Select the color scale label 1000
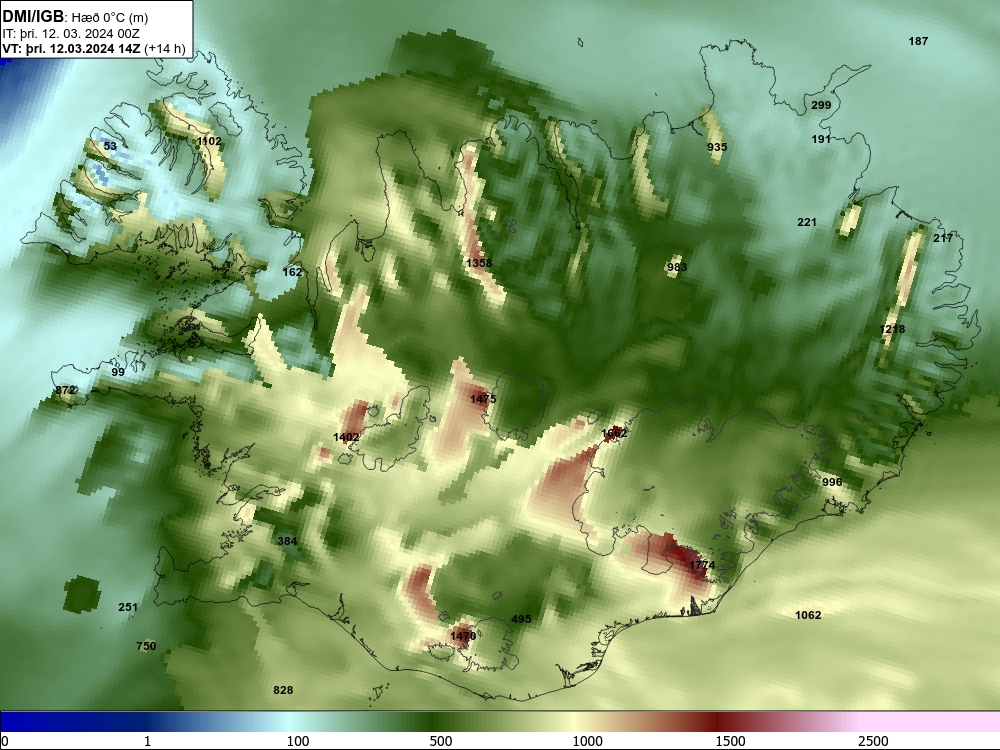The image size is (1000, 750). click(x=587, y=741)
